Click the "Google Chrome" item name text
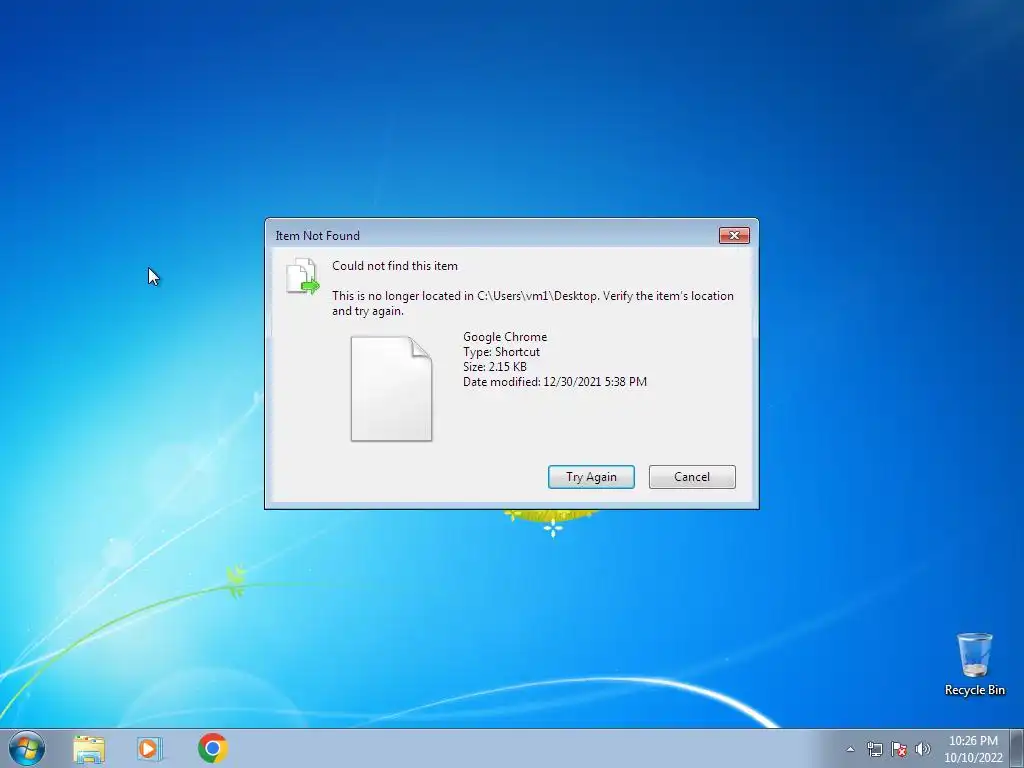Viewport: 1024px width, 768px height. coord(505,337)
